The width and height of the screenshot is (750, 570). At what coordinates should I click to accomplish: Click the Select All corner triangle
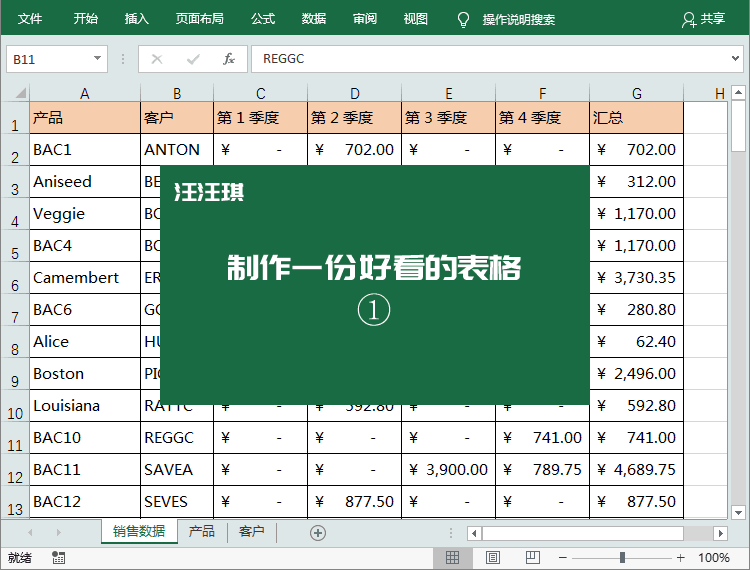pyautogui.click(x=15, y=93)
